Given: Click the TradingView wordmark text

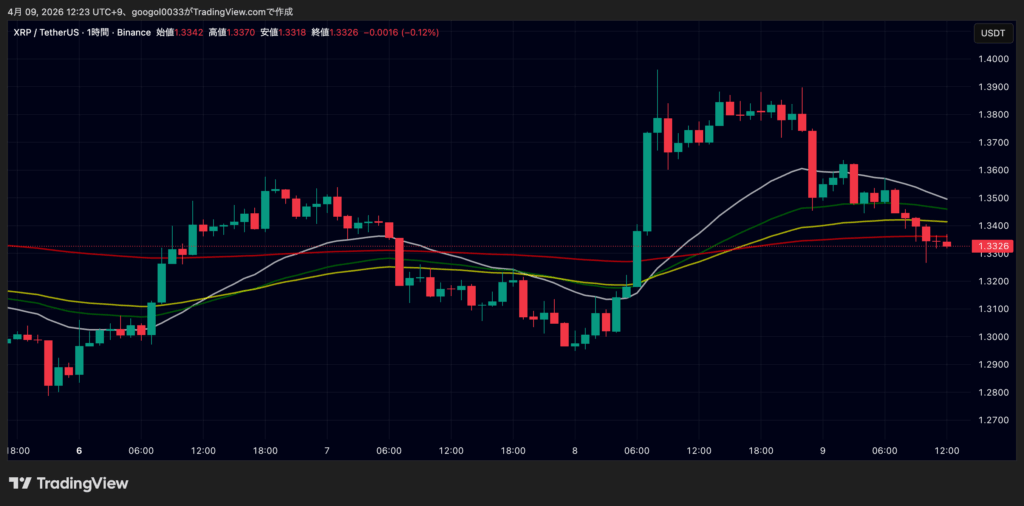Looking at the screenshot, I should (82, 484).
